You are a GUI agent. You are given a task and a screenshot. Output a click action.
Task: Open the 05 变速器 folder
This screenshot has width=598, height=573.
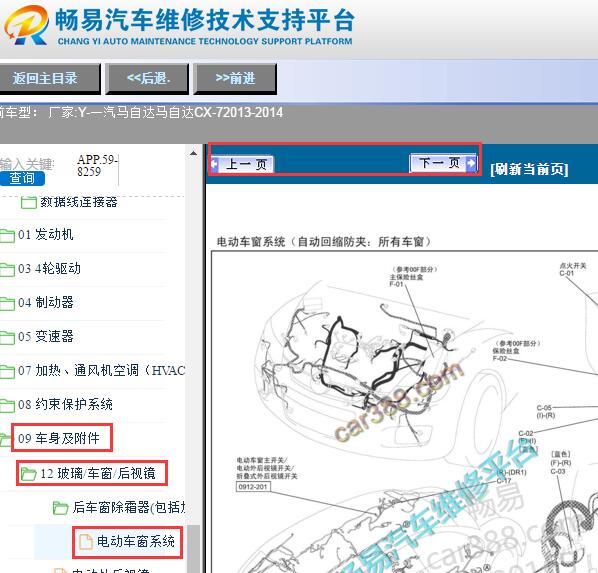pyautogui.click(x=45, y=336)
